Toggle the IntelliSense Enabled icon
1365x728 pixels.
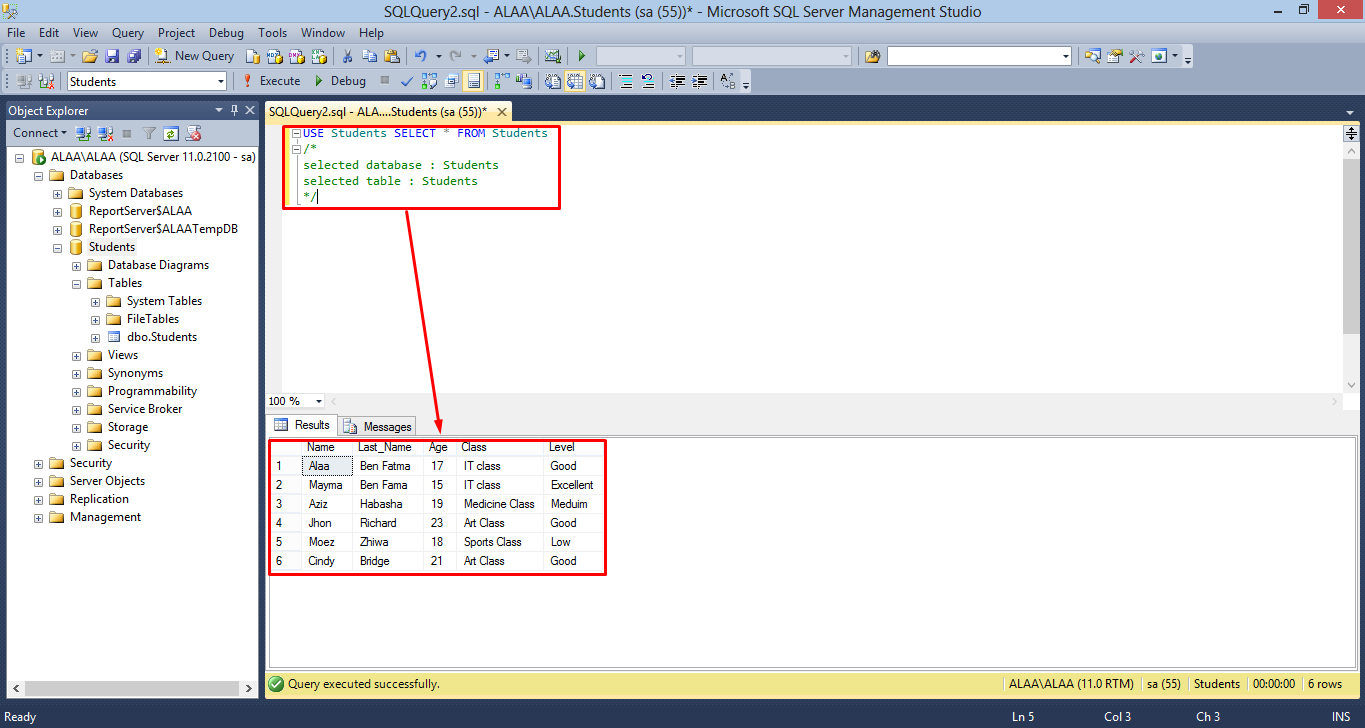point(474,81)
